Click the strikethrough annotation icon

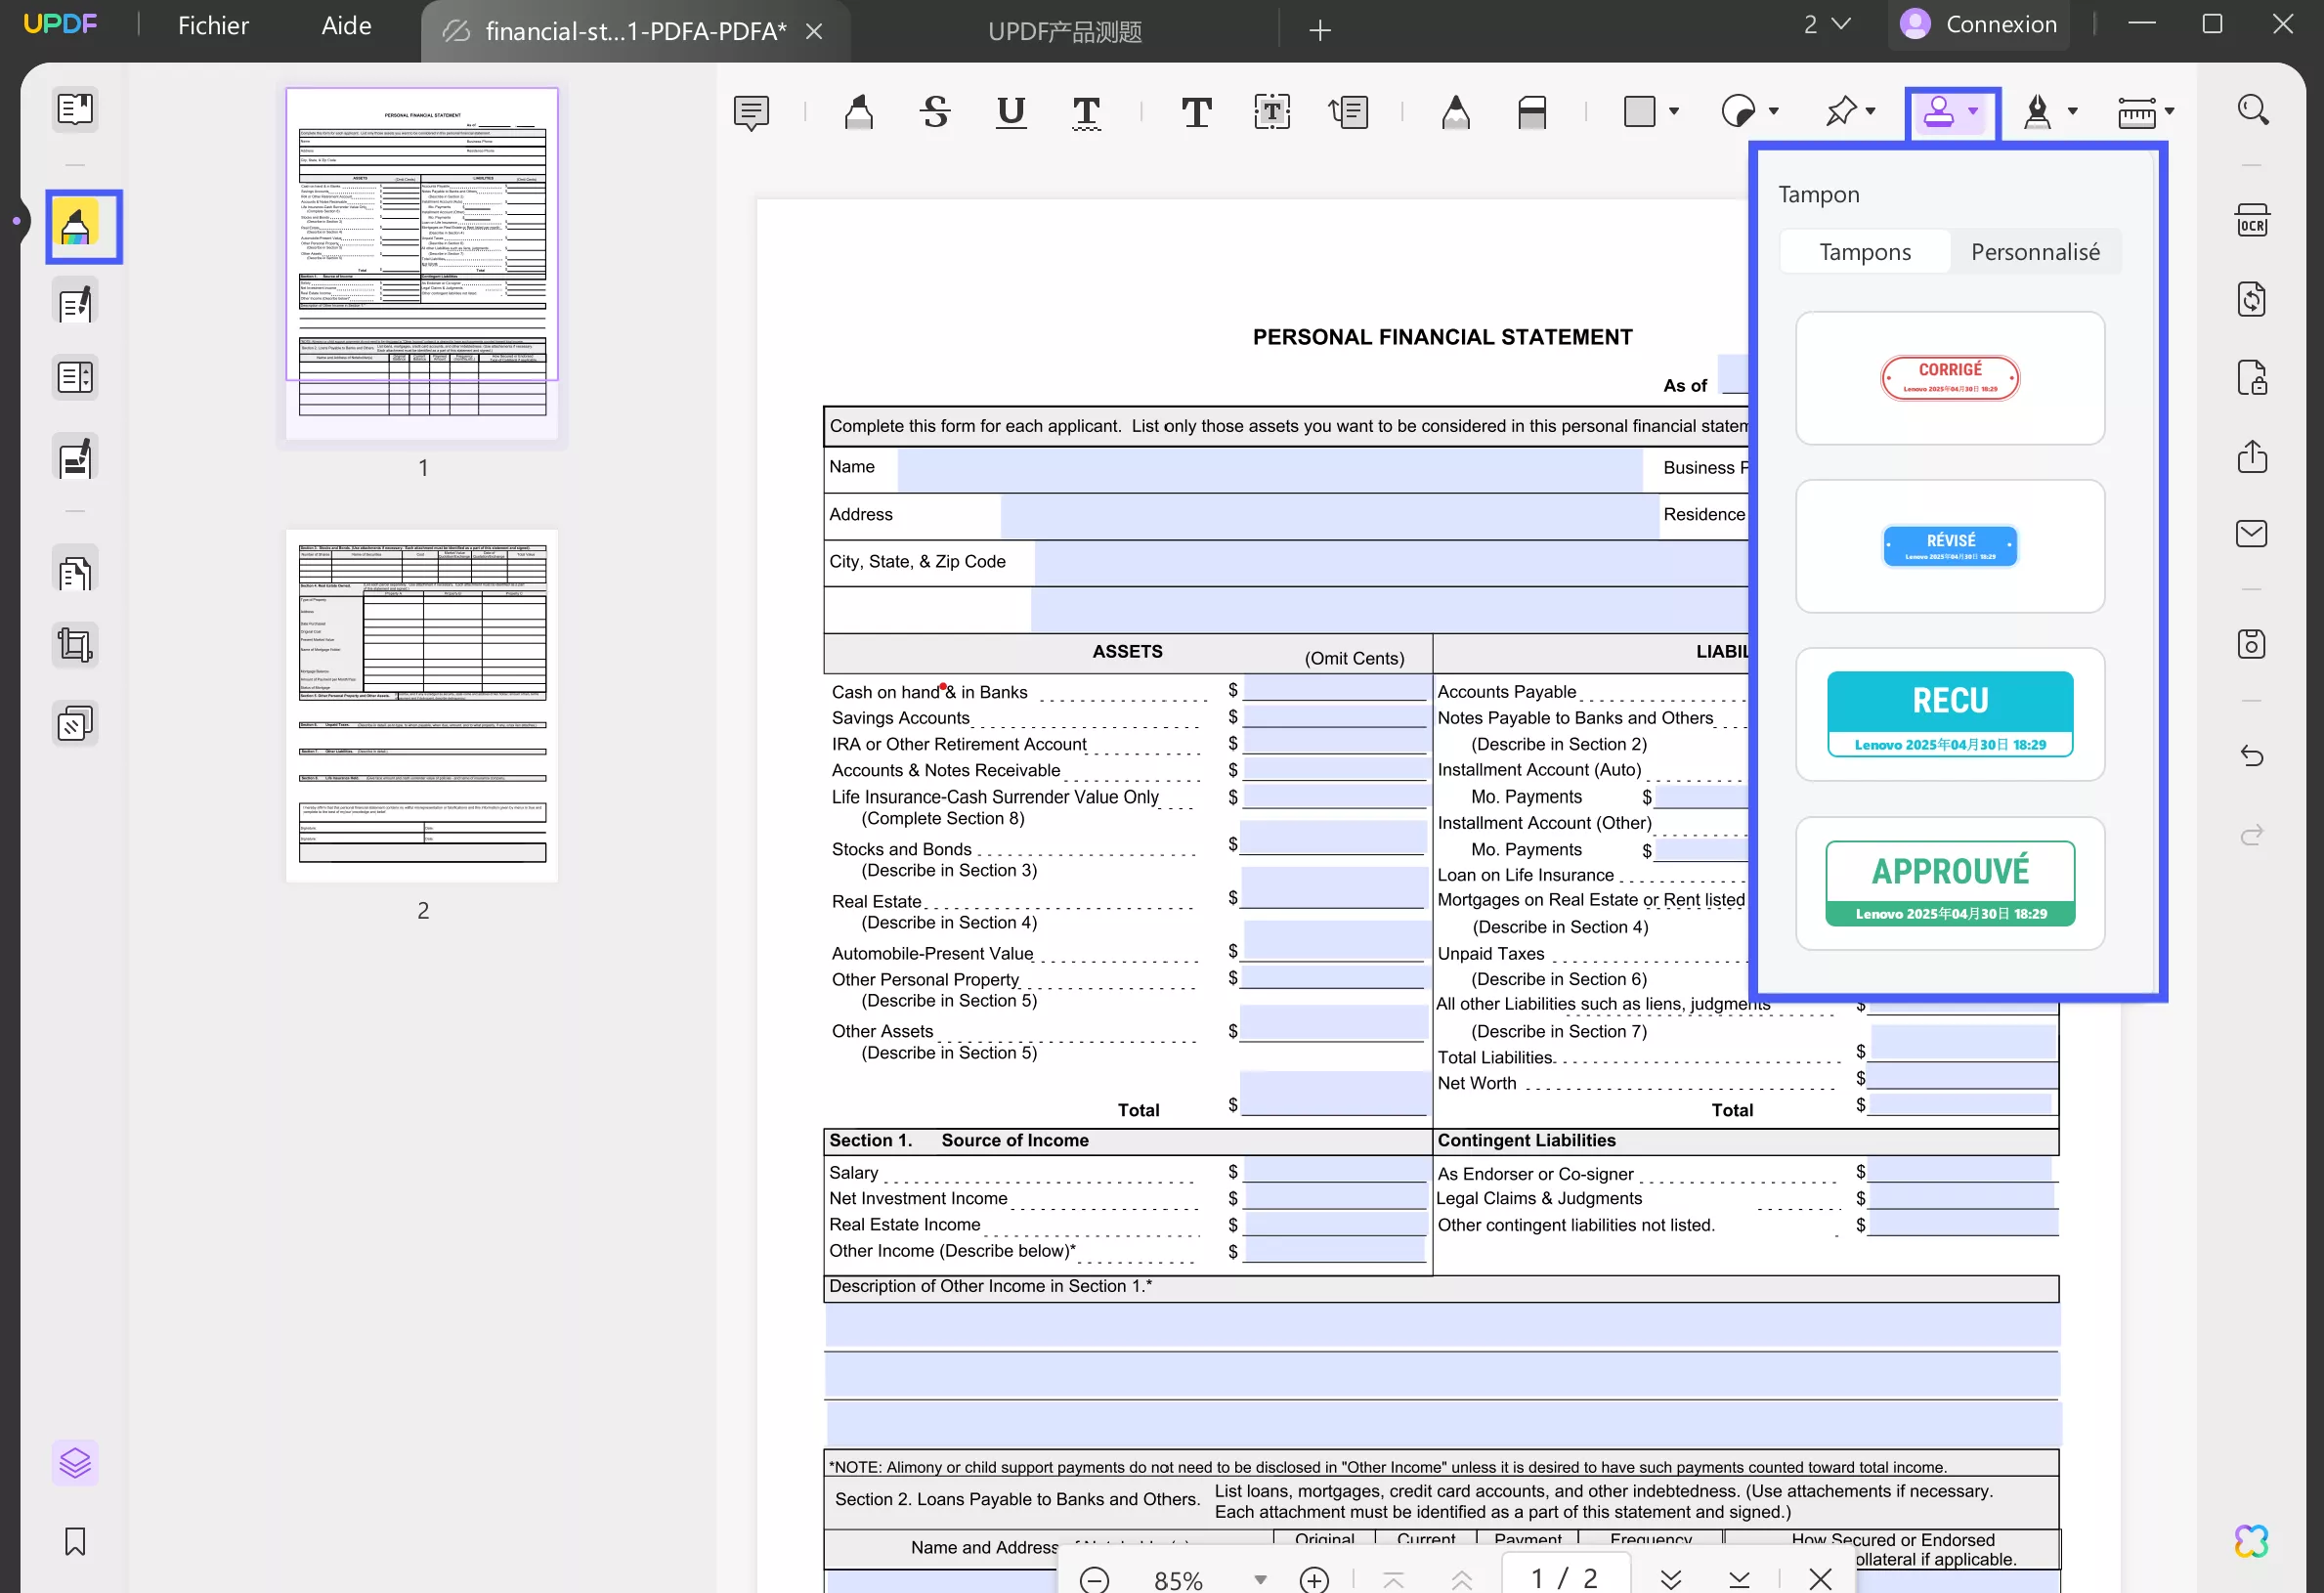935,112
